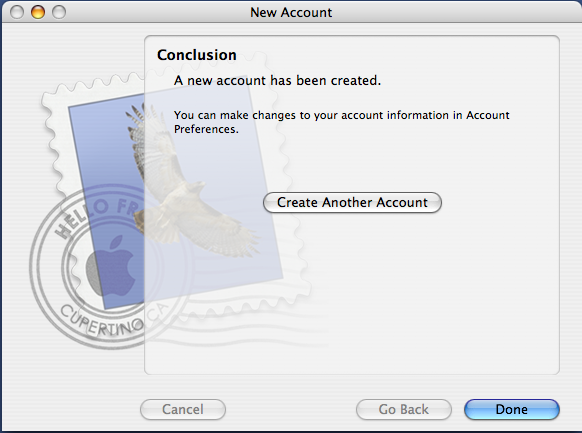Click the zoom window button
Viewport: 582px width, 433px height.
[59, 12]
